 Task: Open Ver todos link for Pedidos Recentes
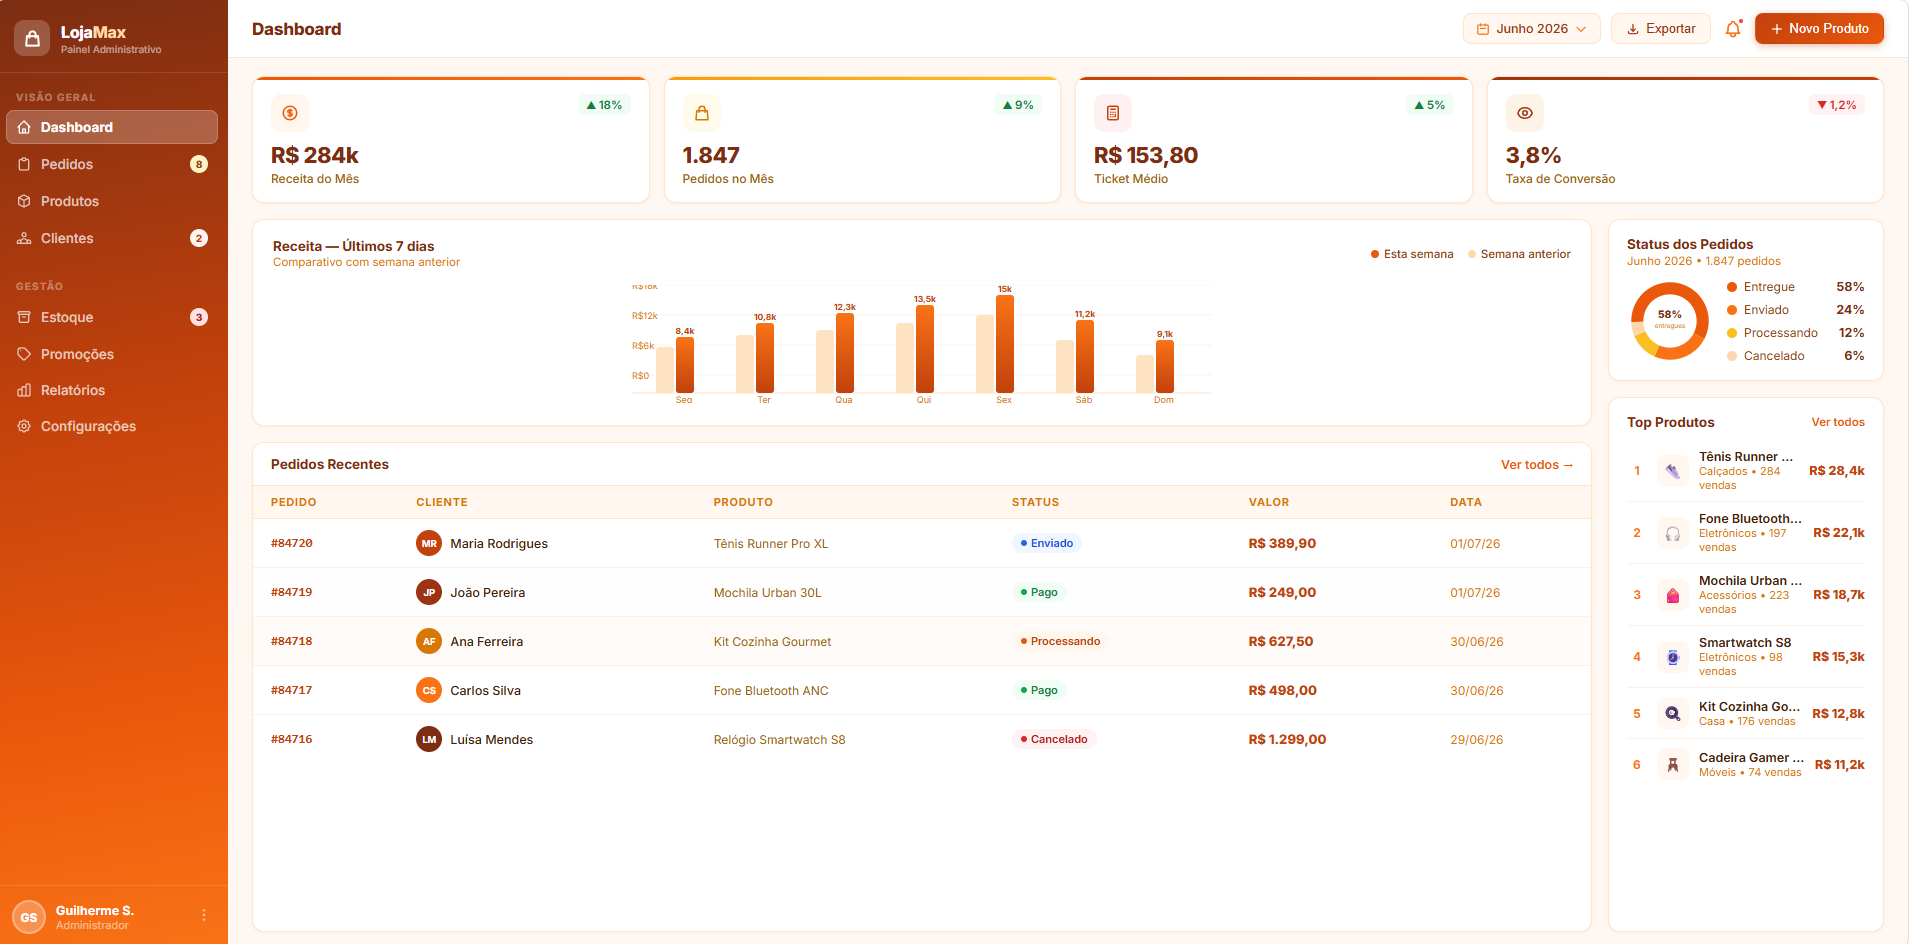click(1537, 465)
